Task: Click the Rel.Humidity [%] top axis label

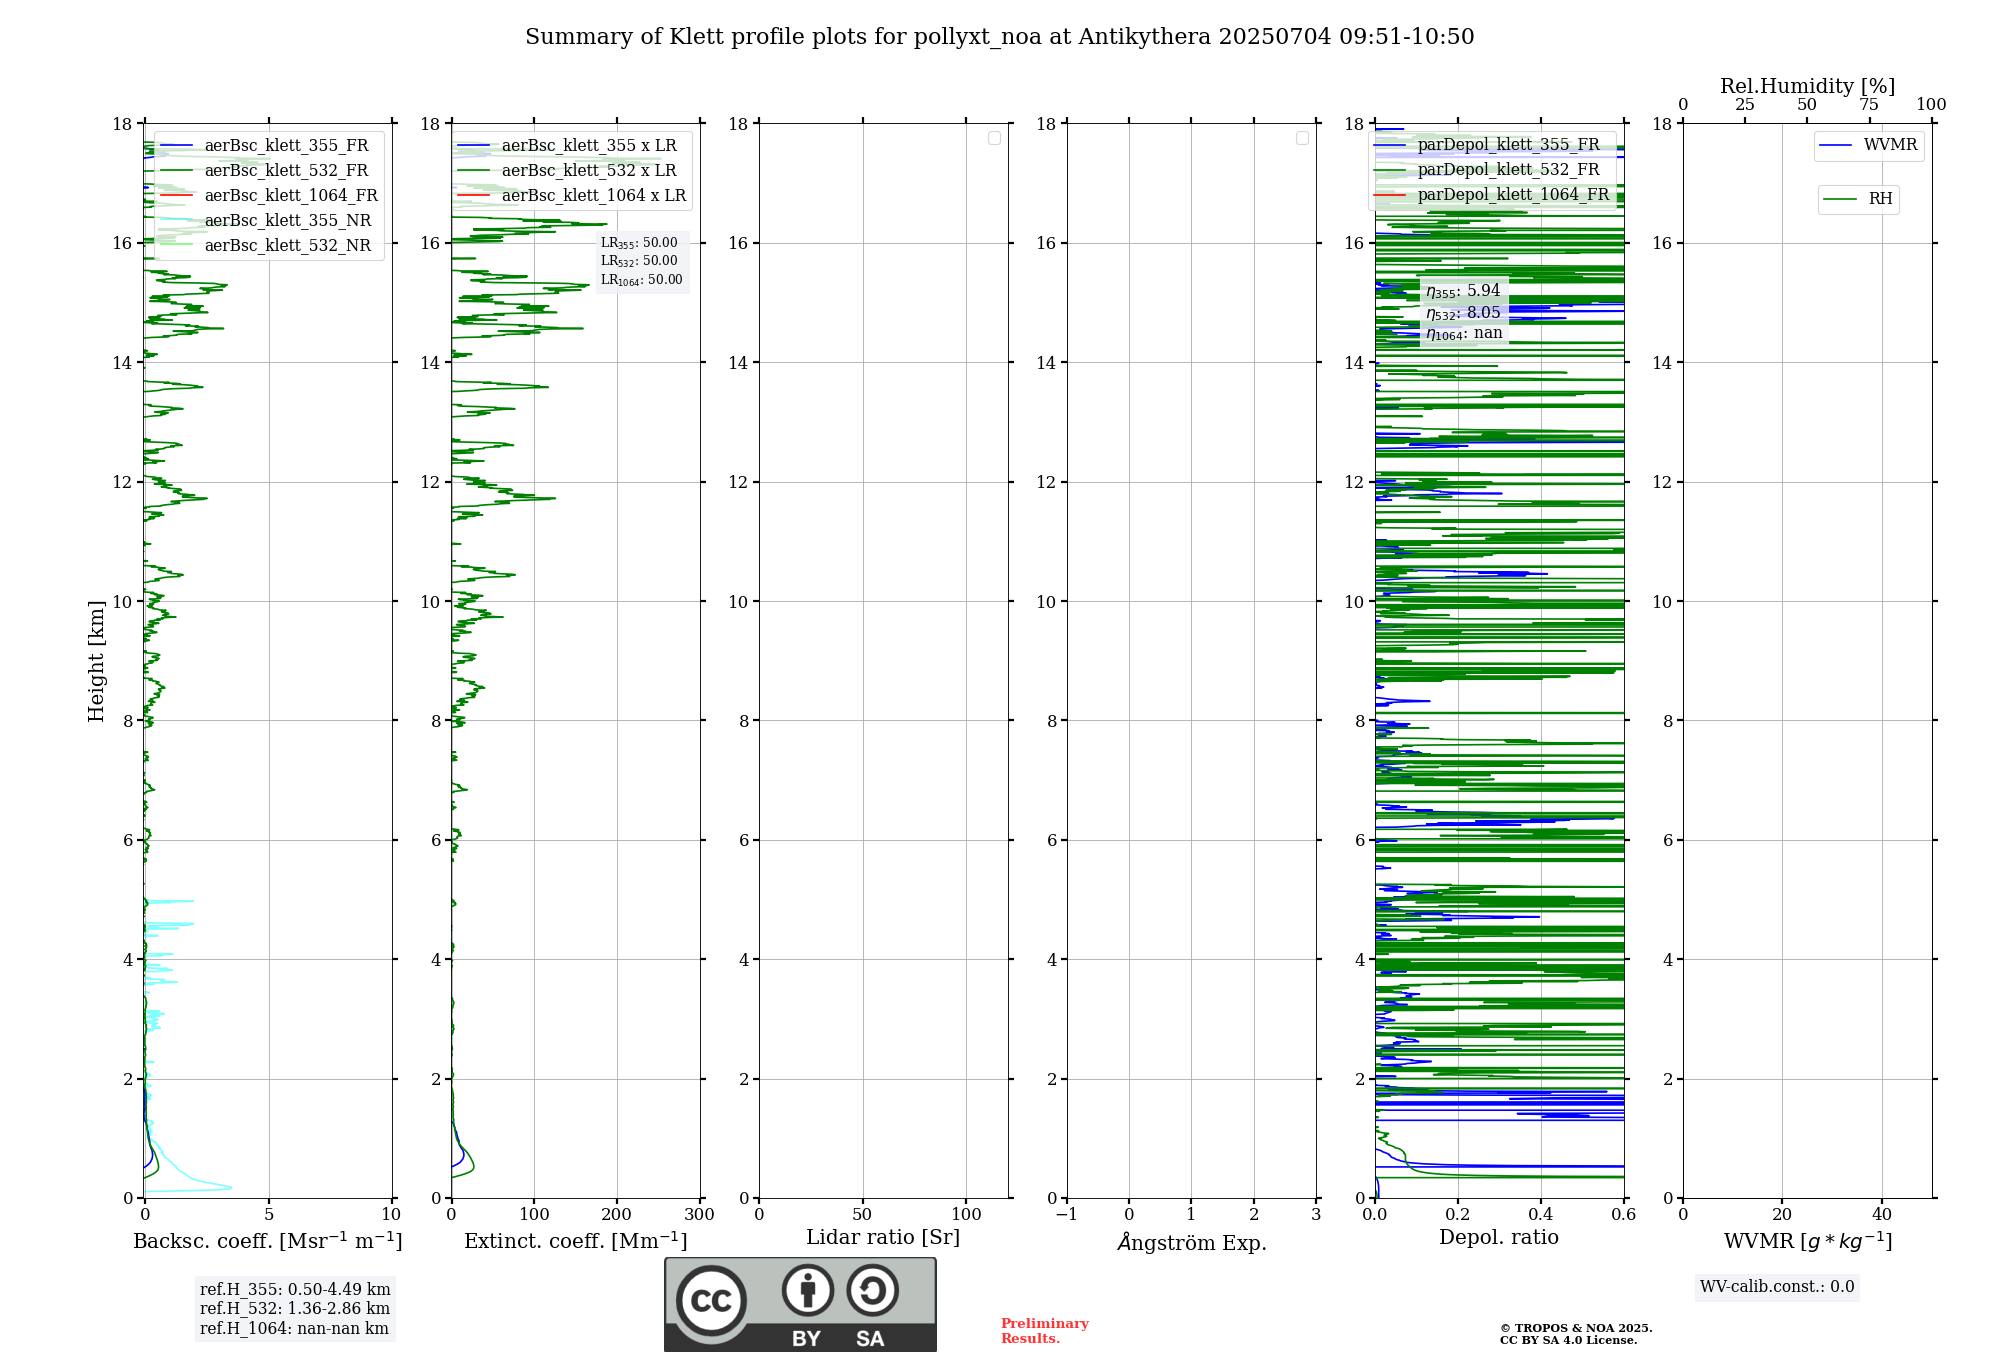Action: coord(1808,86)
